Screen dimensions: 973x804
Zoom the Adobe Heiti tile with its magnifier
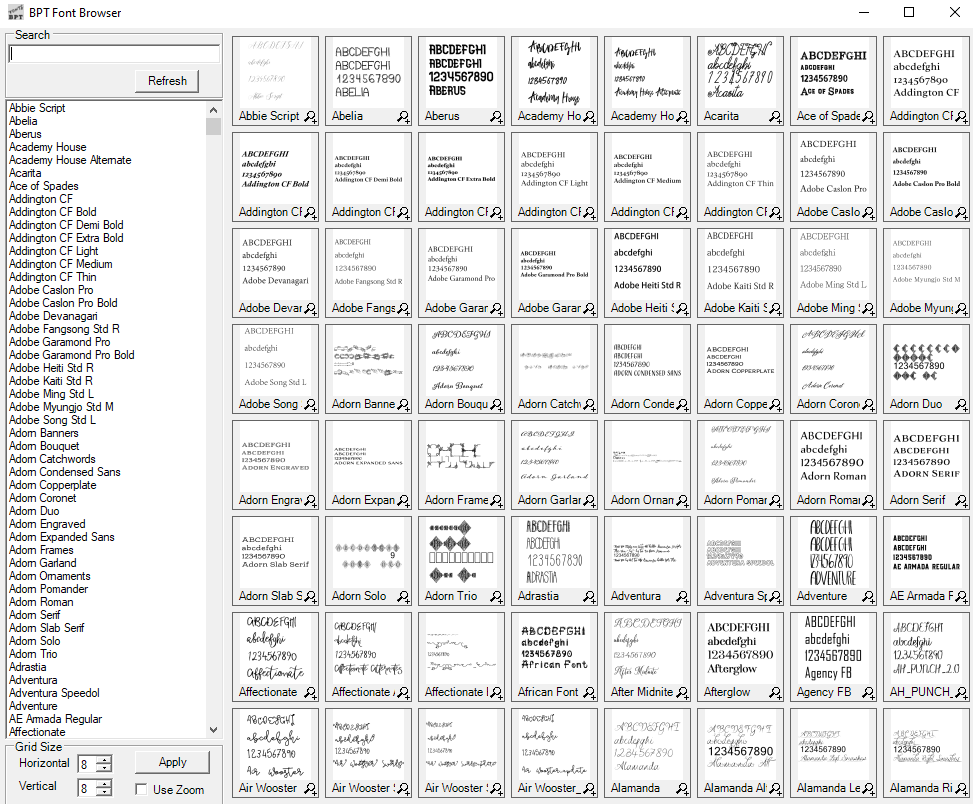pyautogui.click(x=682, y=308)
